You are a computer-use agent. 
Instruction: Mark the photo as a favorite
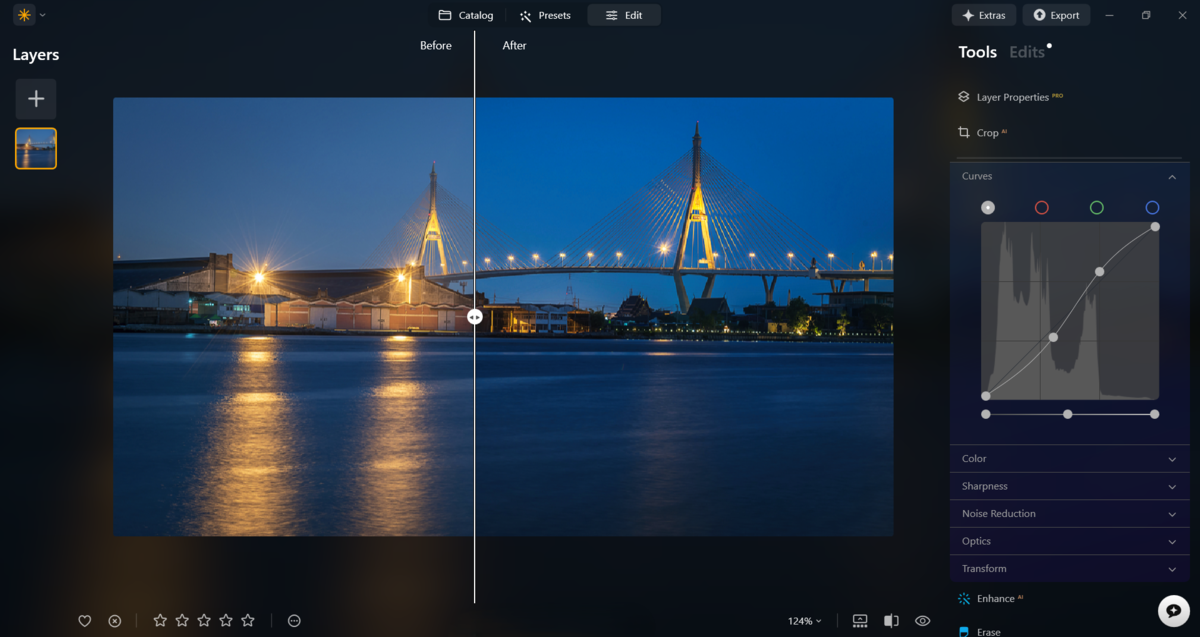tap(85, 620)
